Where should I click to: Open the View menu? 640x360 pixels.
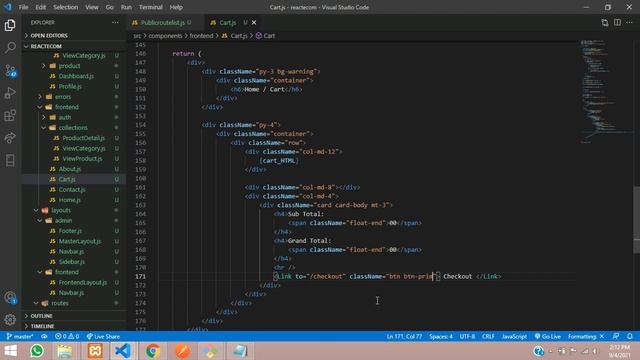point(92,7)
